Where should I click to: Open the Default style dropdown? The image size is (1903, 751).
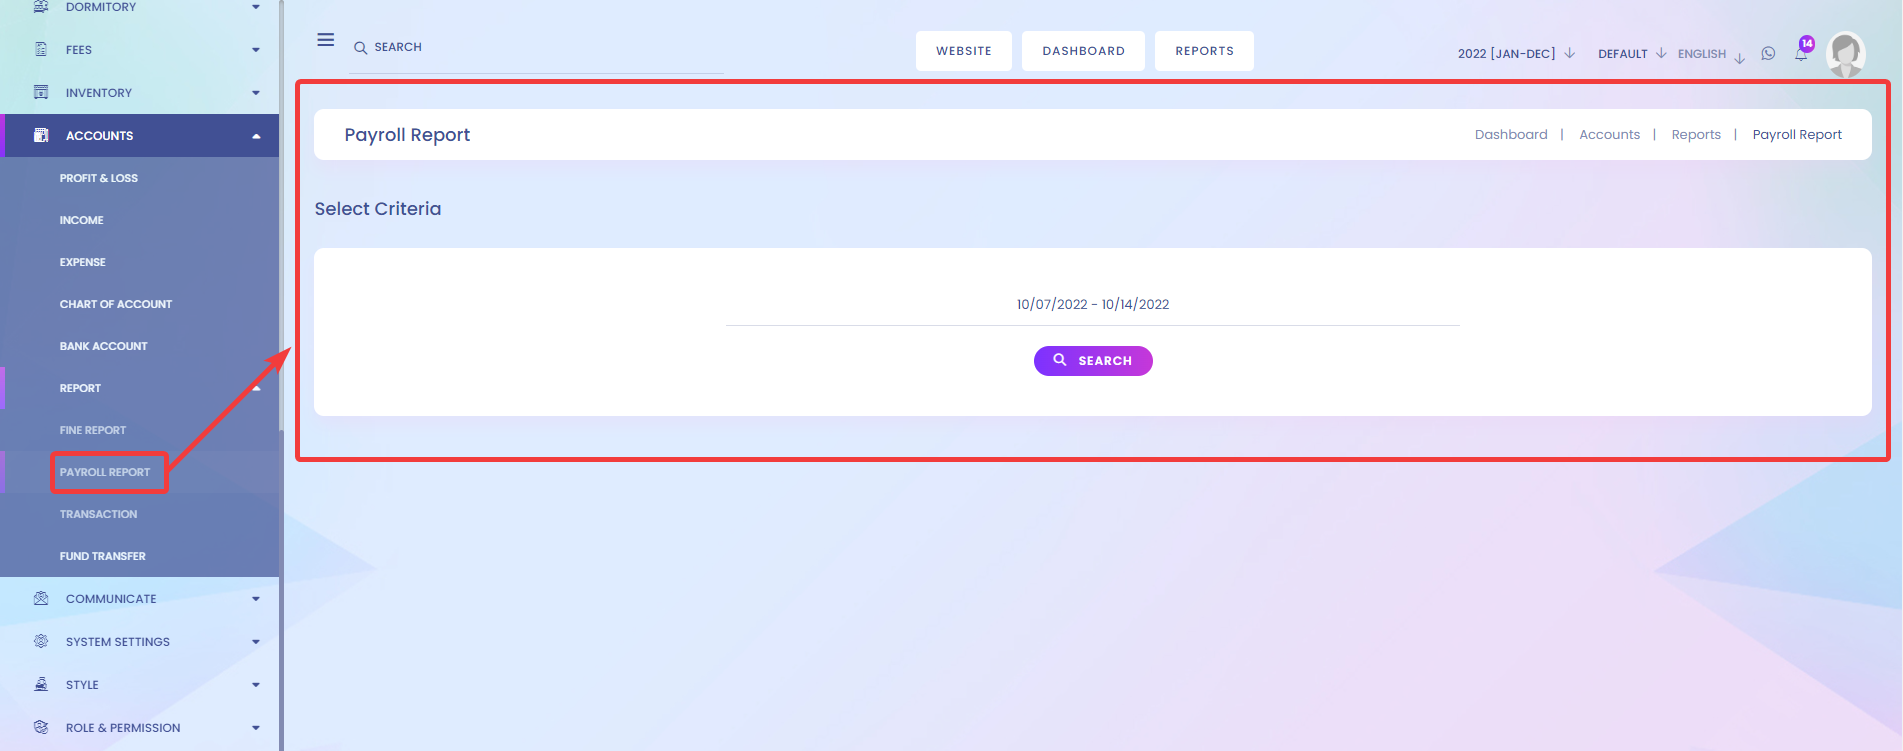1632,54
